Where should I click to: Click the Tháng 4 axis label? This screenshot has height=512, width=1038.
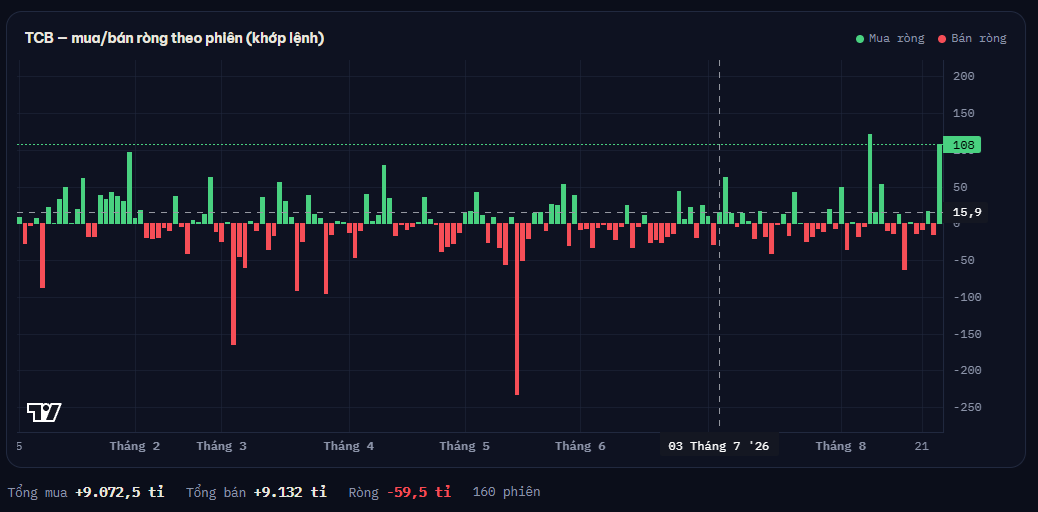pyautogui.click(x=349, y=446)
